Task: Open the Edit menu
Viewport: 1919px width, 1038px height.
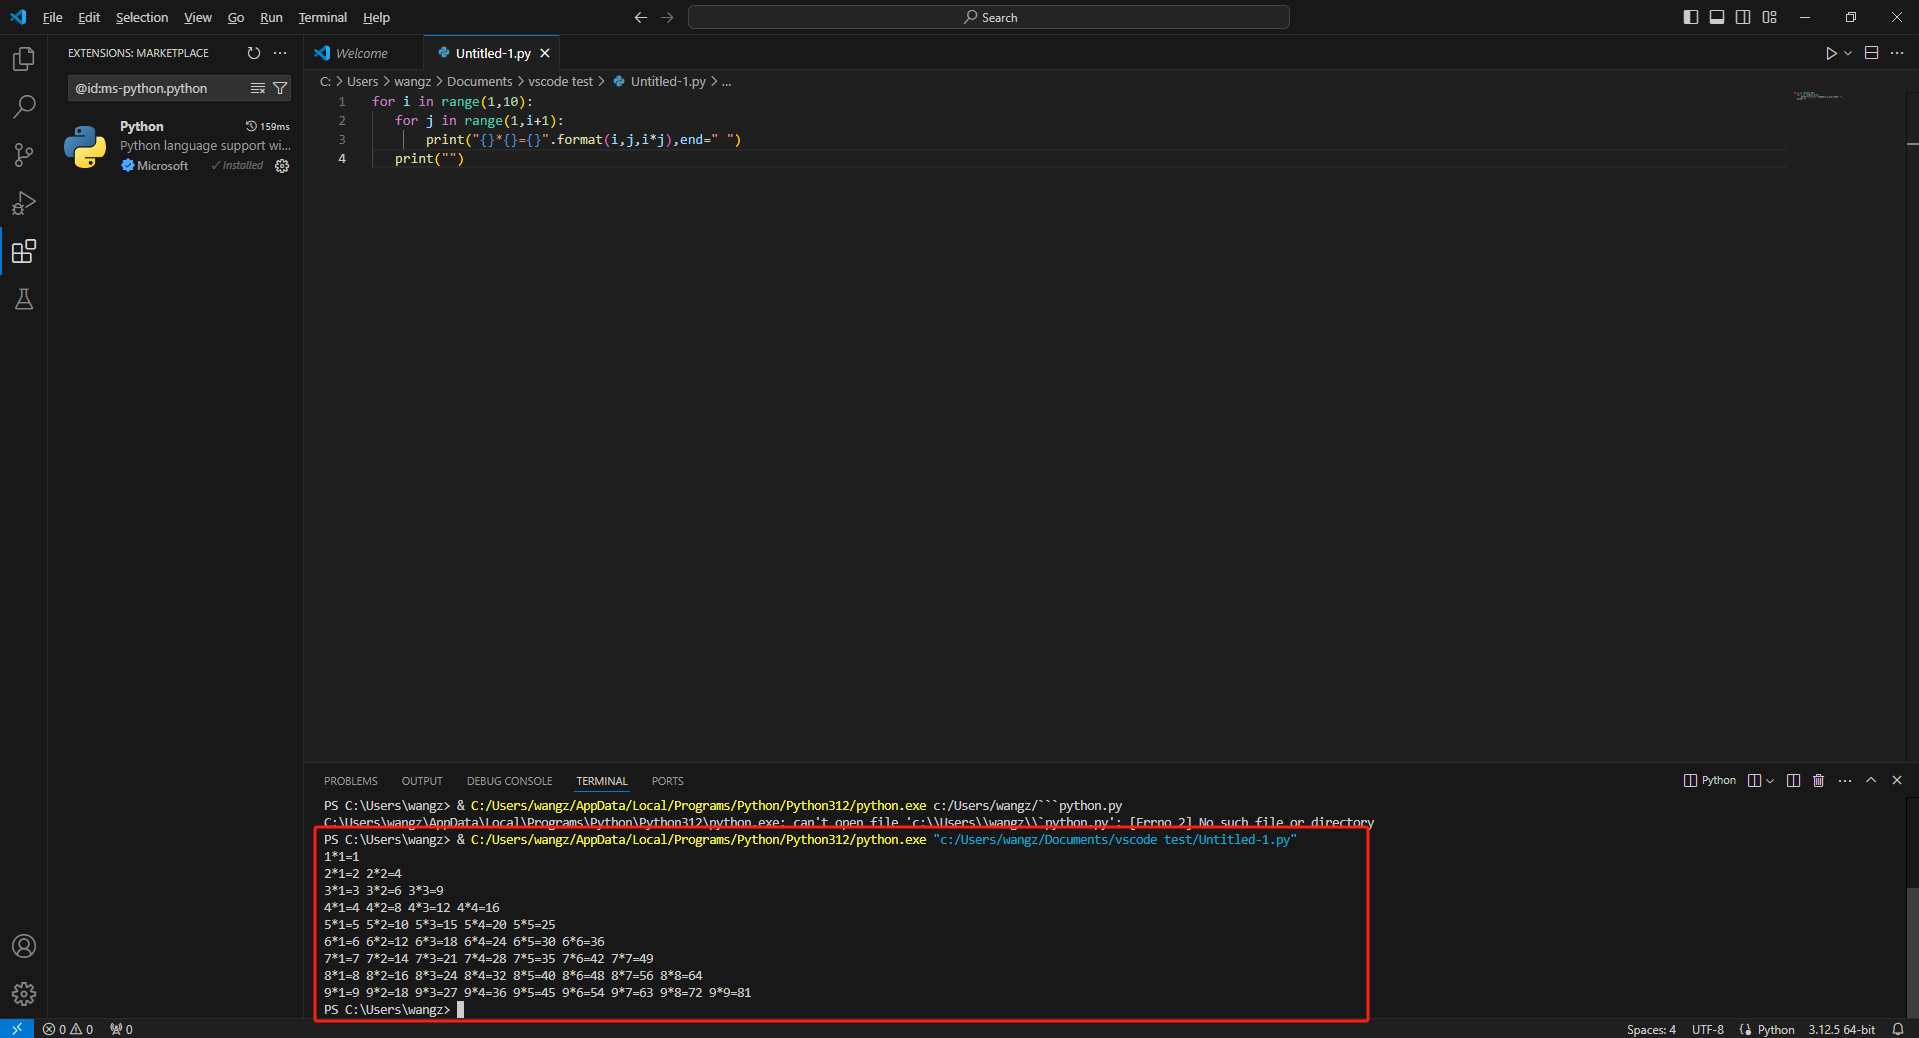Action: pos(89,17)
